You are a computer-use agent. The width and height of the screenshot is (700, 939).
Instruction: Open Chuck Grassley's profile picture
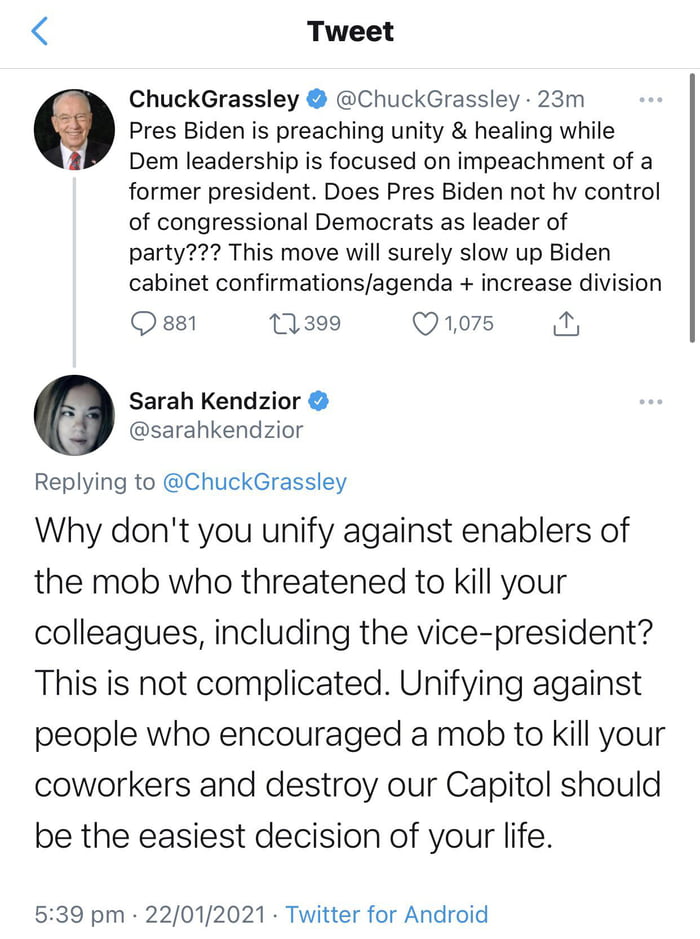[74, 128]
